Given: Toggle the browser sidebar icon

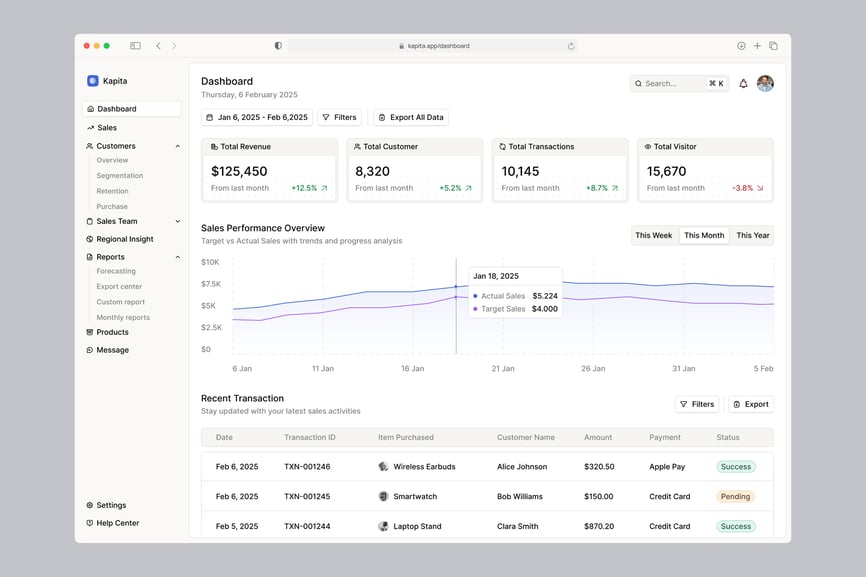Looking at the screenshot, I should 135,46.
